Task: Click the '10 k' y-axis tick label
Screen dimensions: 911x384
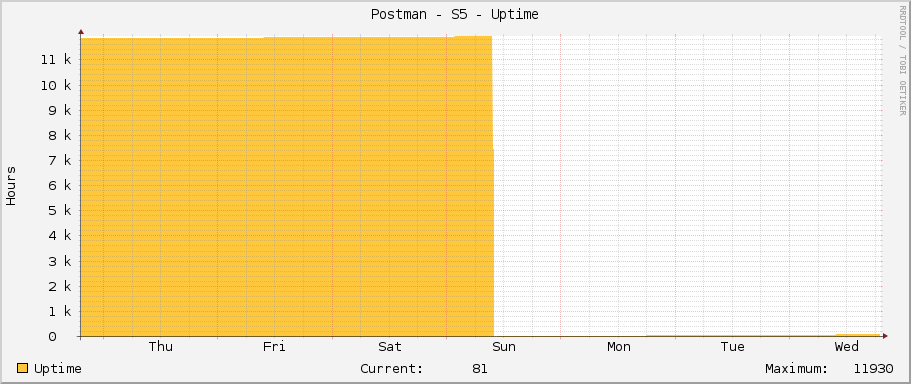Action: pos(56,85)
